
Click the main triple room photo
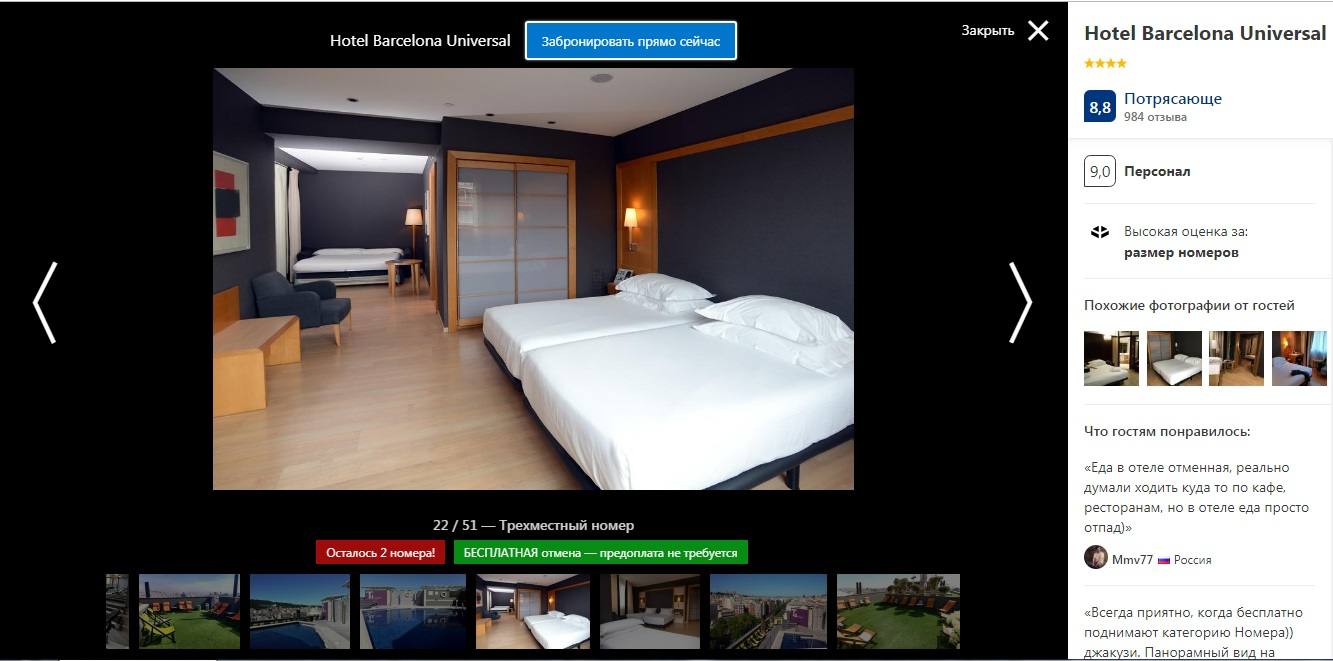(x=533, y=279)
